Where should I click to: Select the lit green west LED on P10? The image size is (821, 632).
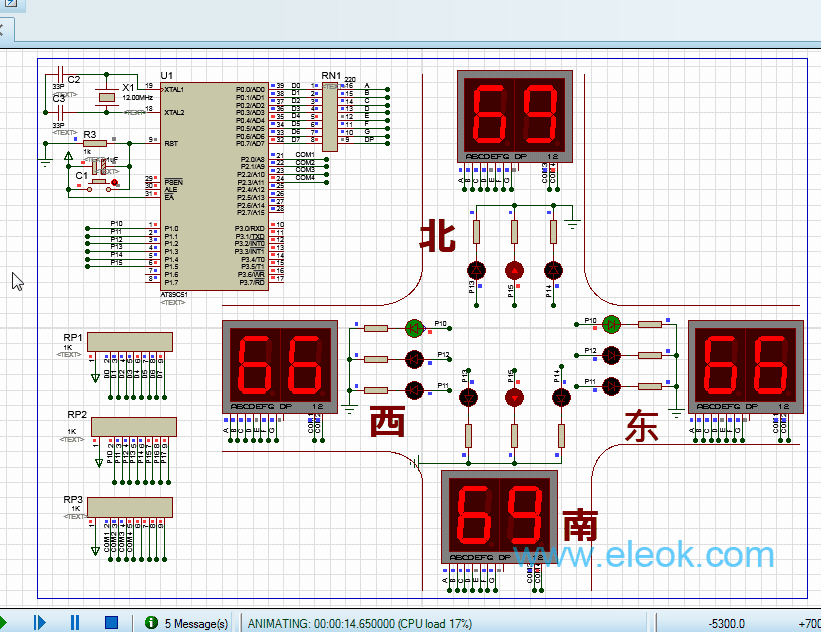click(414, 328)
